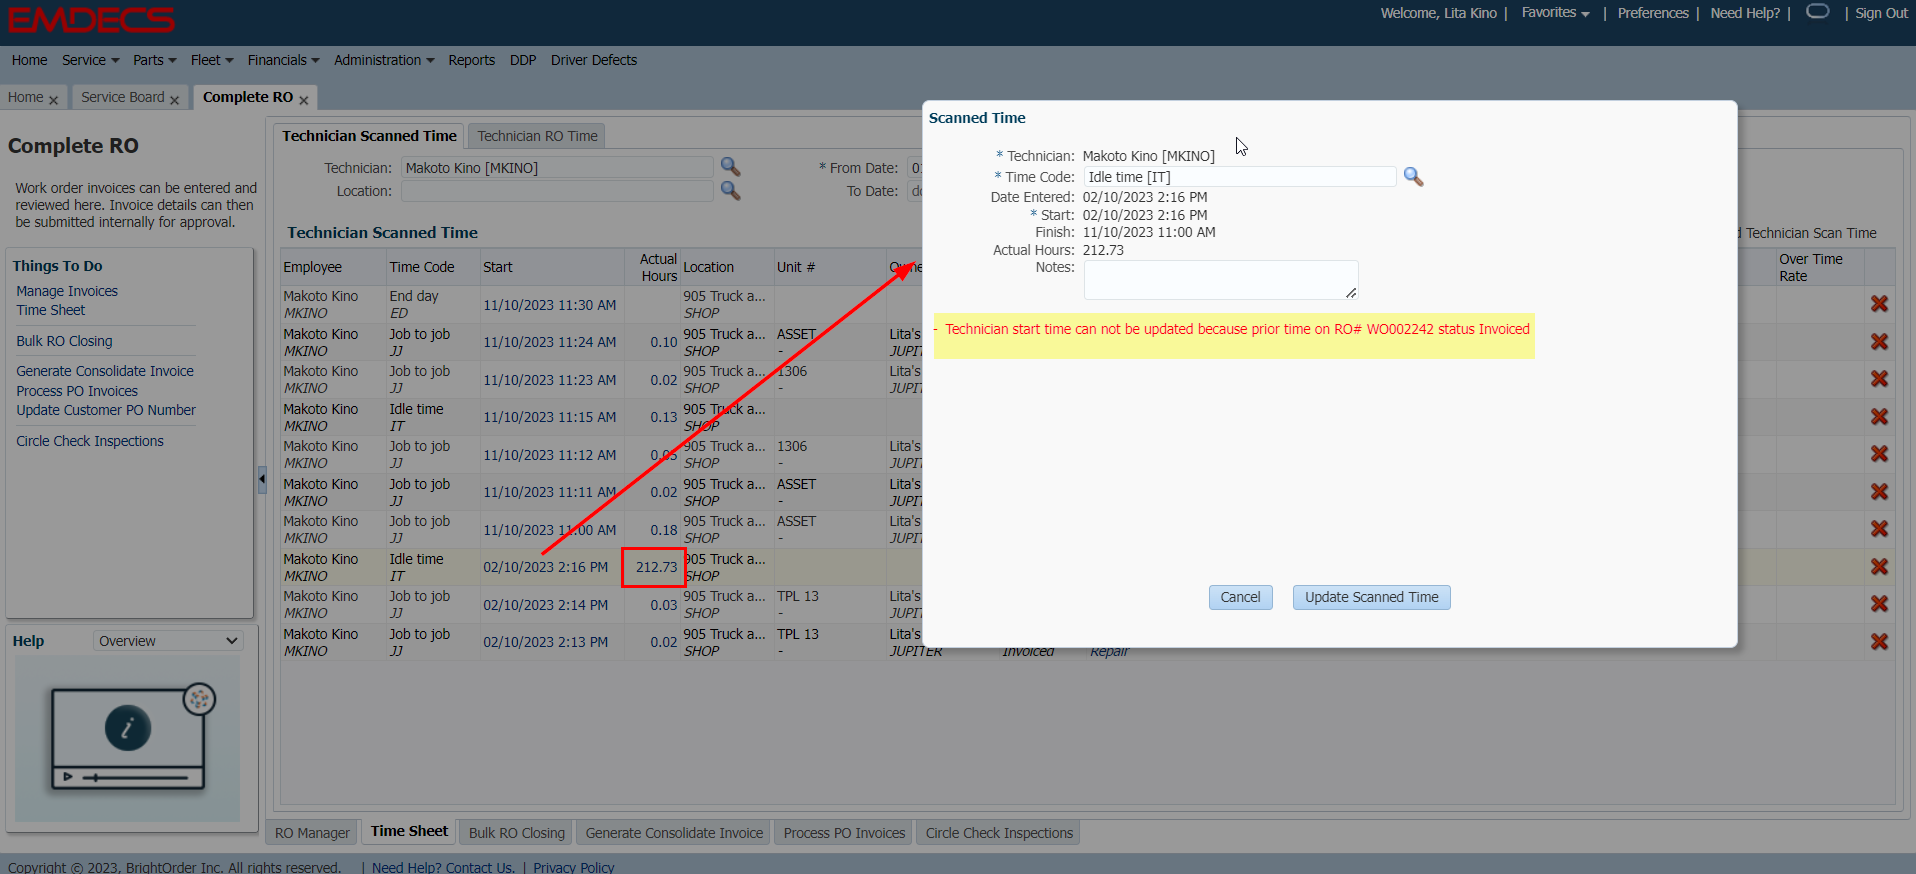Open Privacy Policy footer link
This screenshot has width=1916, height=874.
pos(574,867)
